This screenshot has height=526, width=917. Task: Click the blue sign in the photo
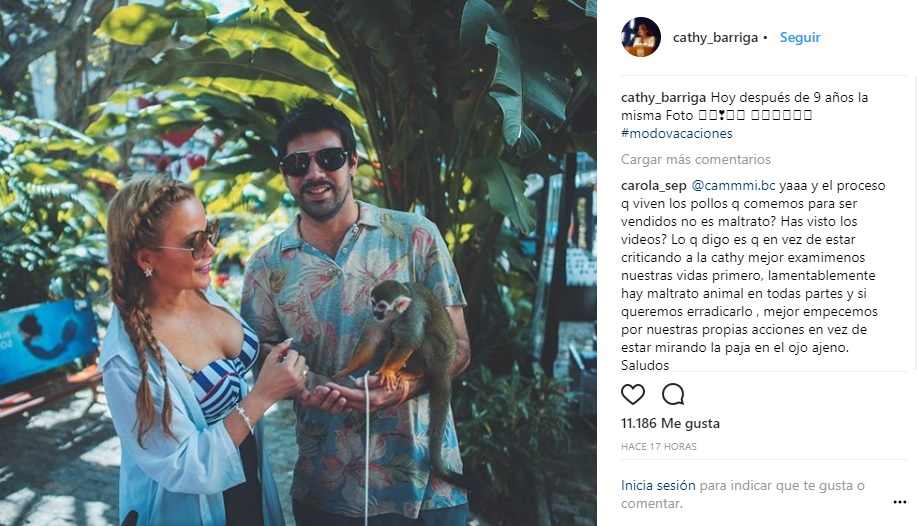tap(45, 340)
